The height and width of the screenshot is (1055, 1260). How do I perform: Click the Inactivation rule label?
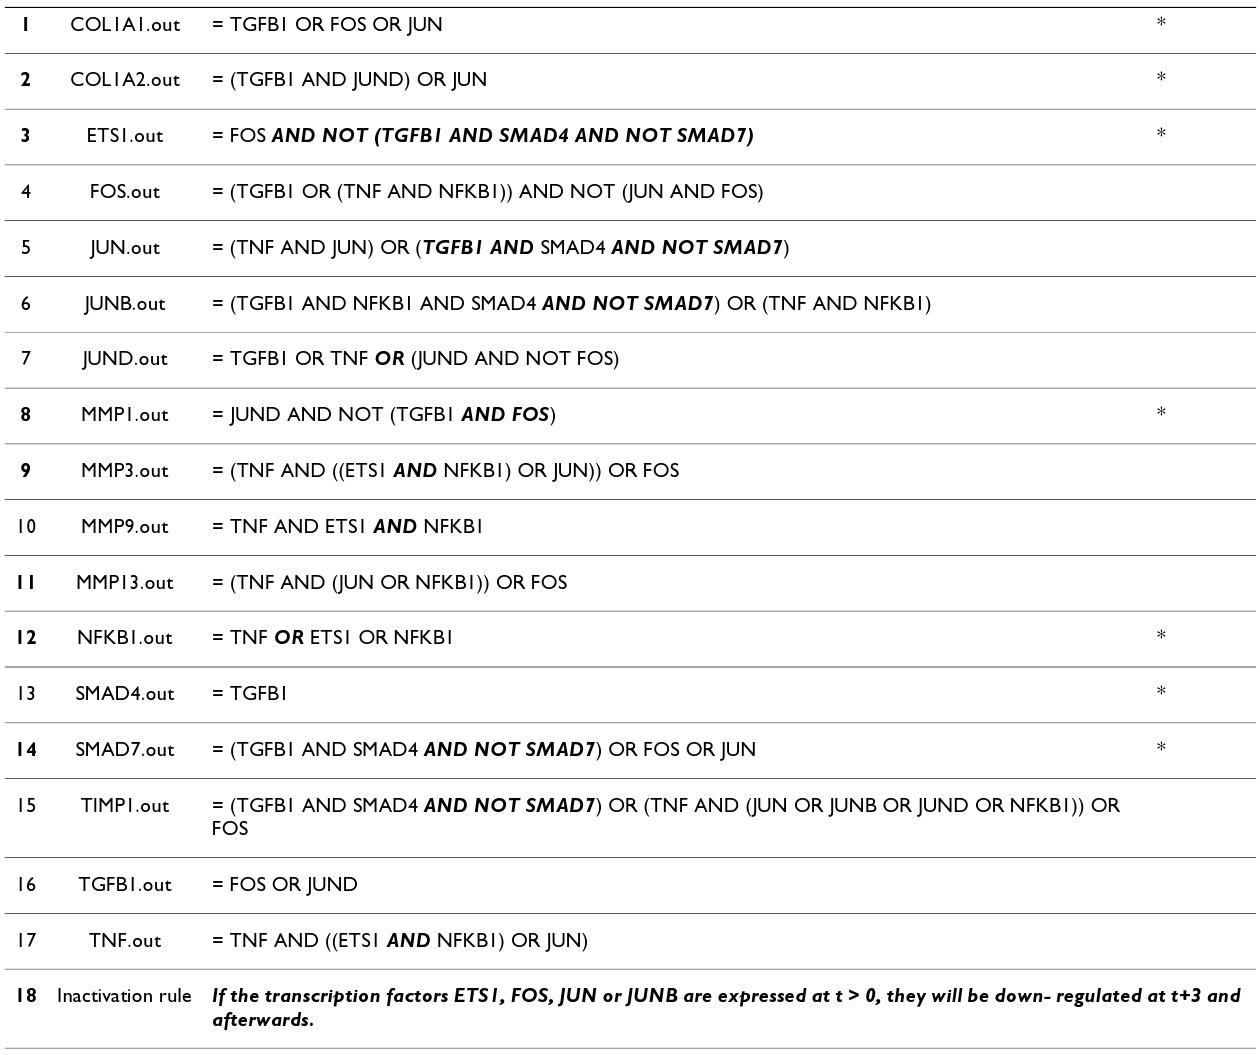point(124,996)
